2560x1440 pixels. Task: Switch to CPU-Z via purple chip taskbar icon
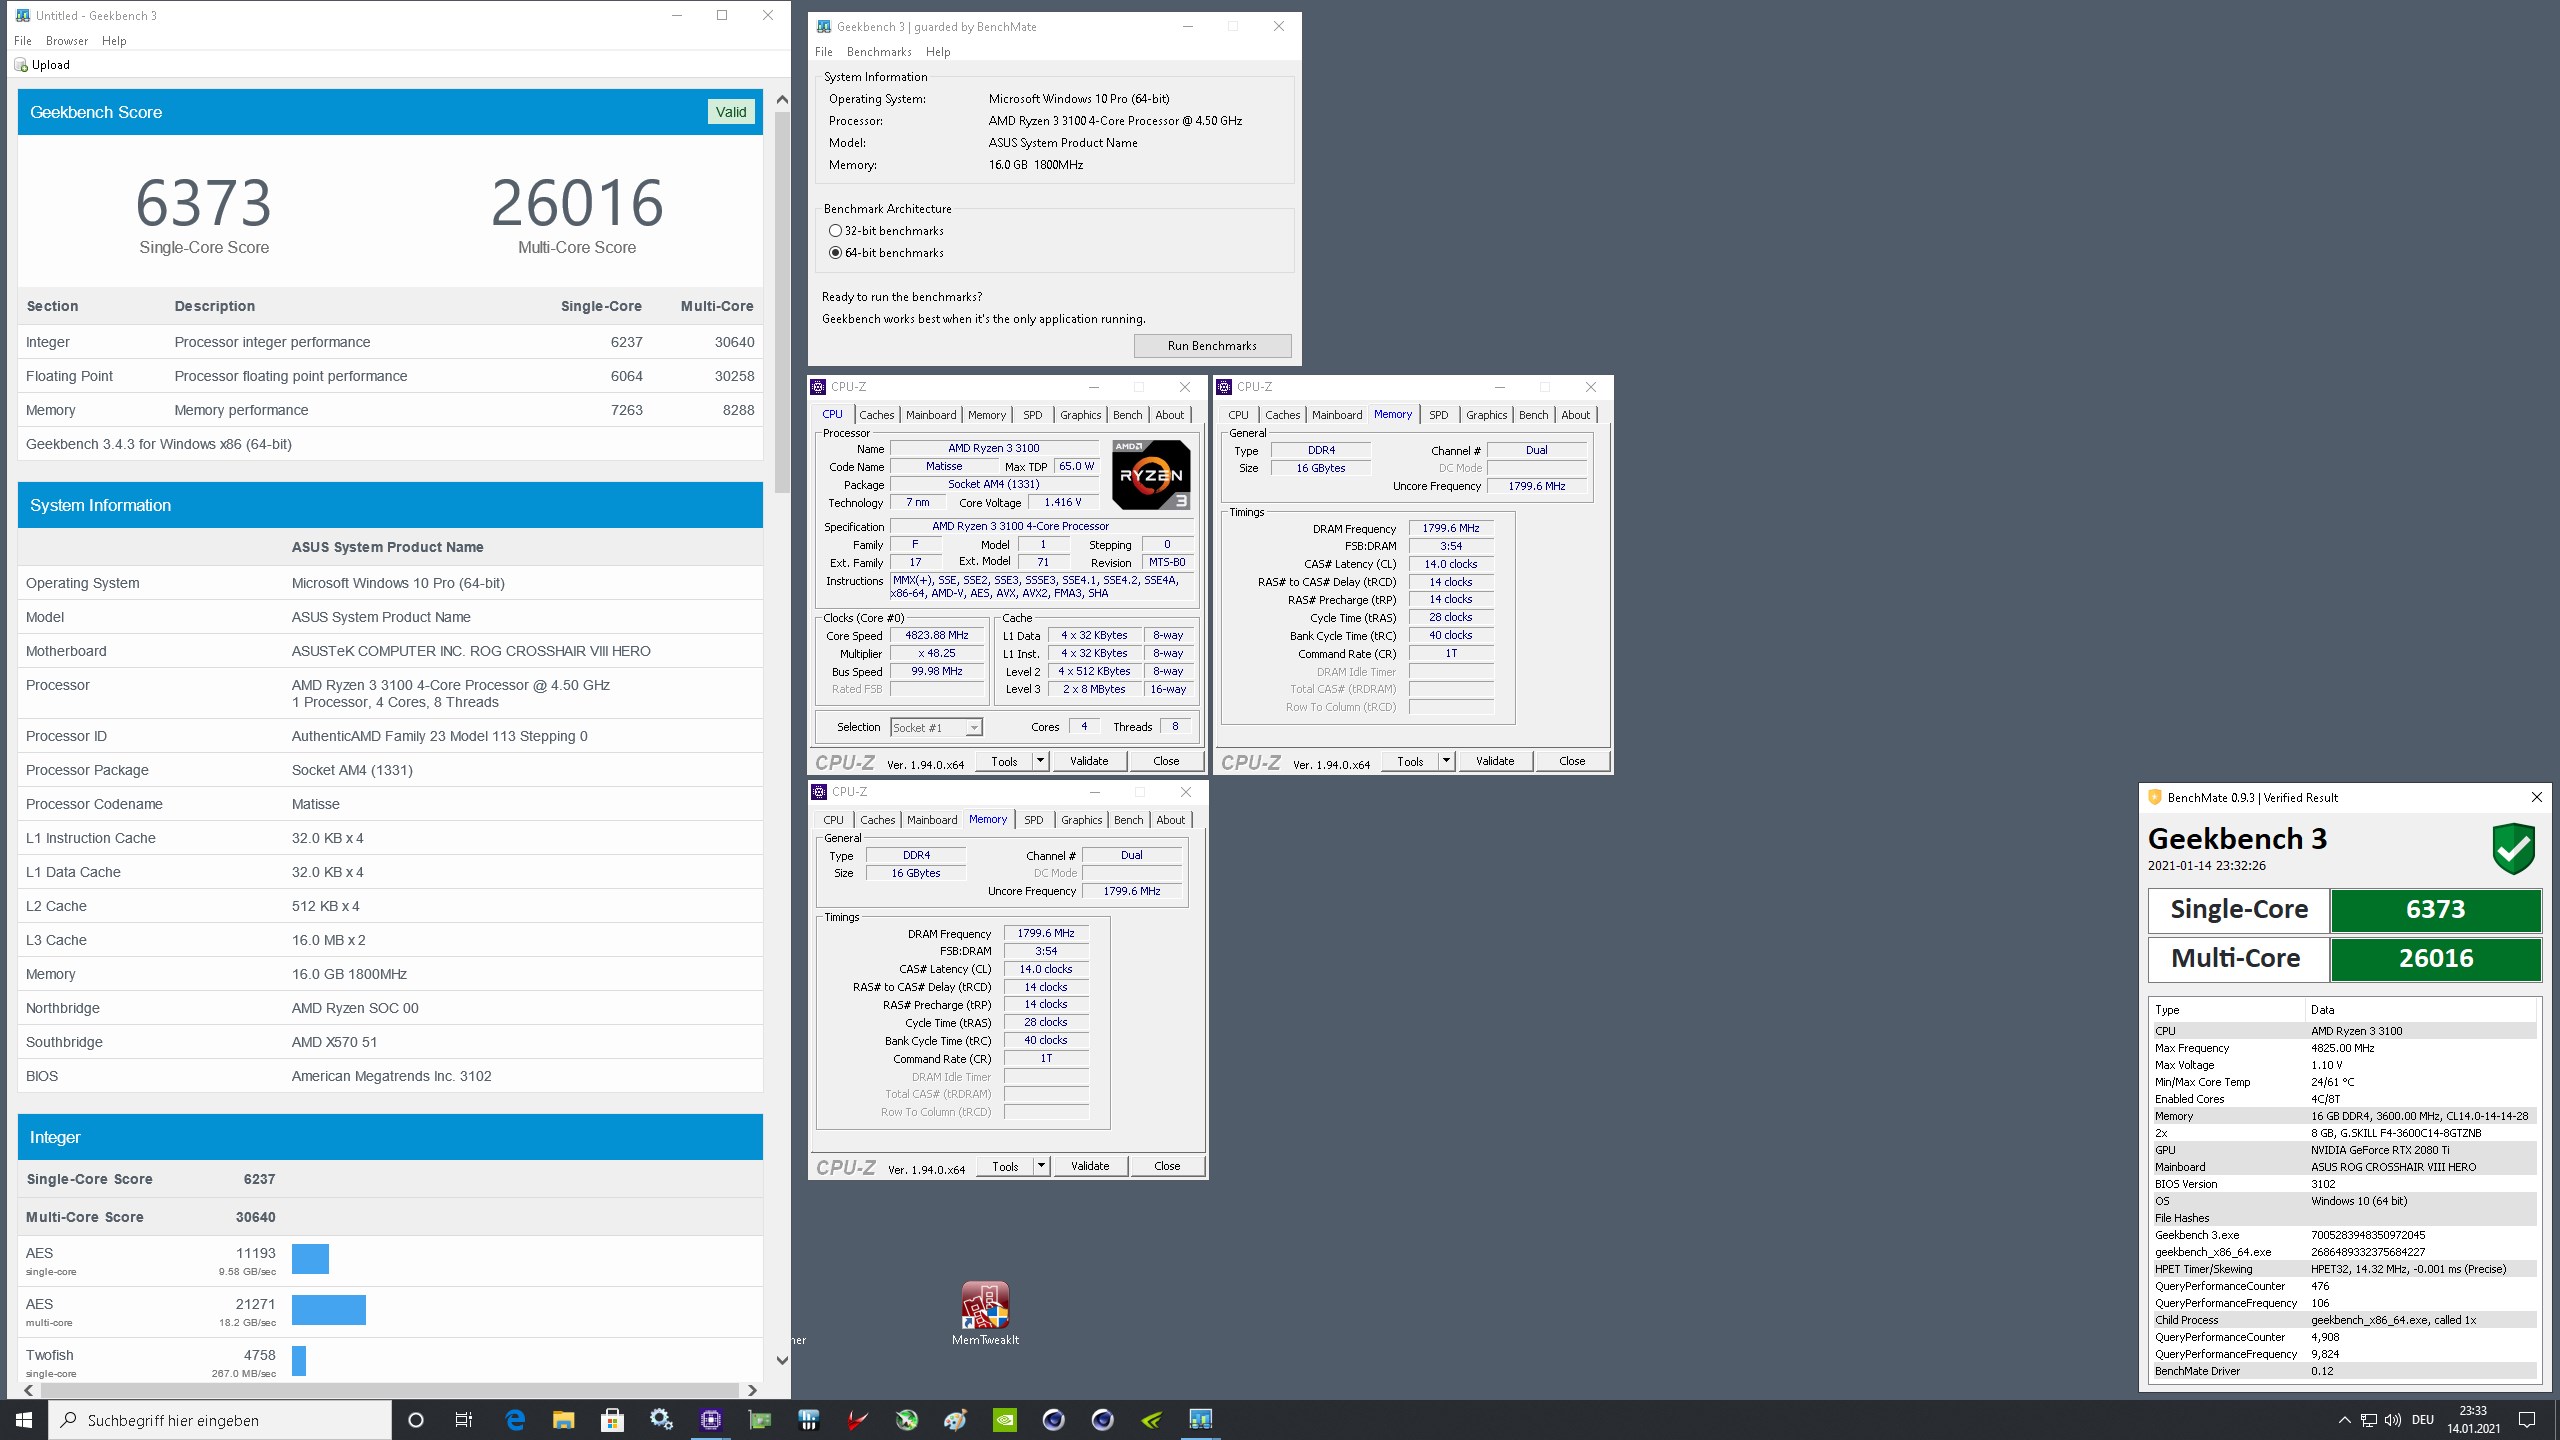tap(710, 1420)
